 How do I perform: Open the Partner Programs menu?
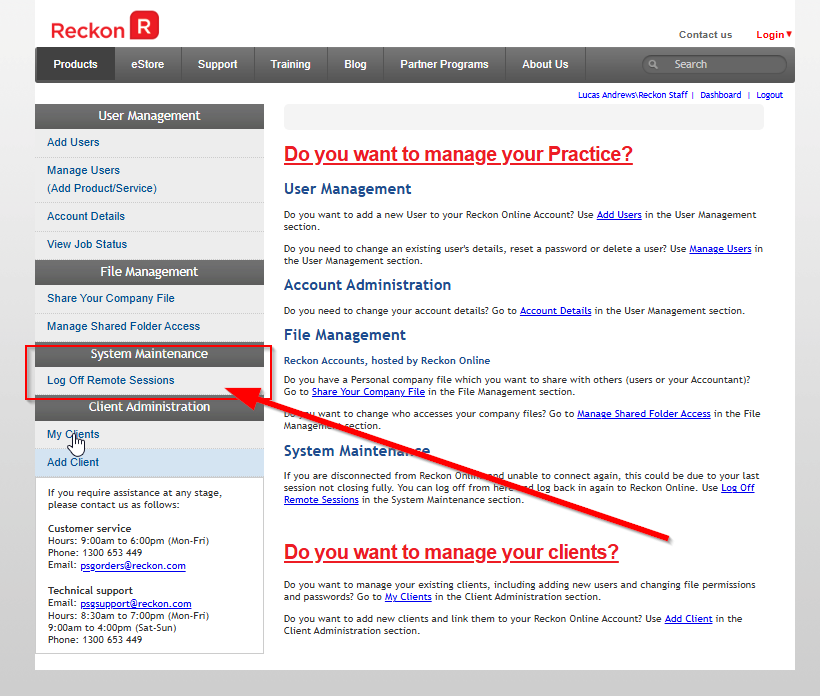pyautogui.click(x=444, y=64)
